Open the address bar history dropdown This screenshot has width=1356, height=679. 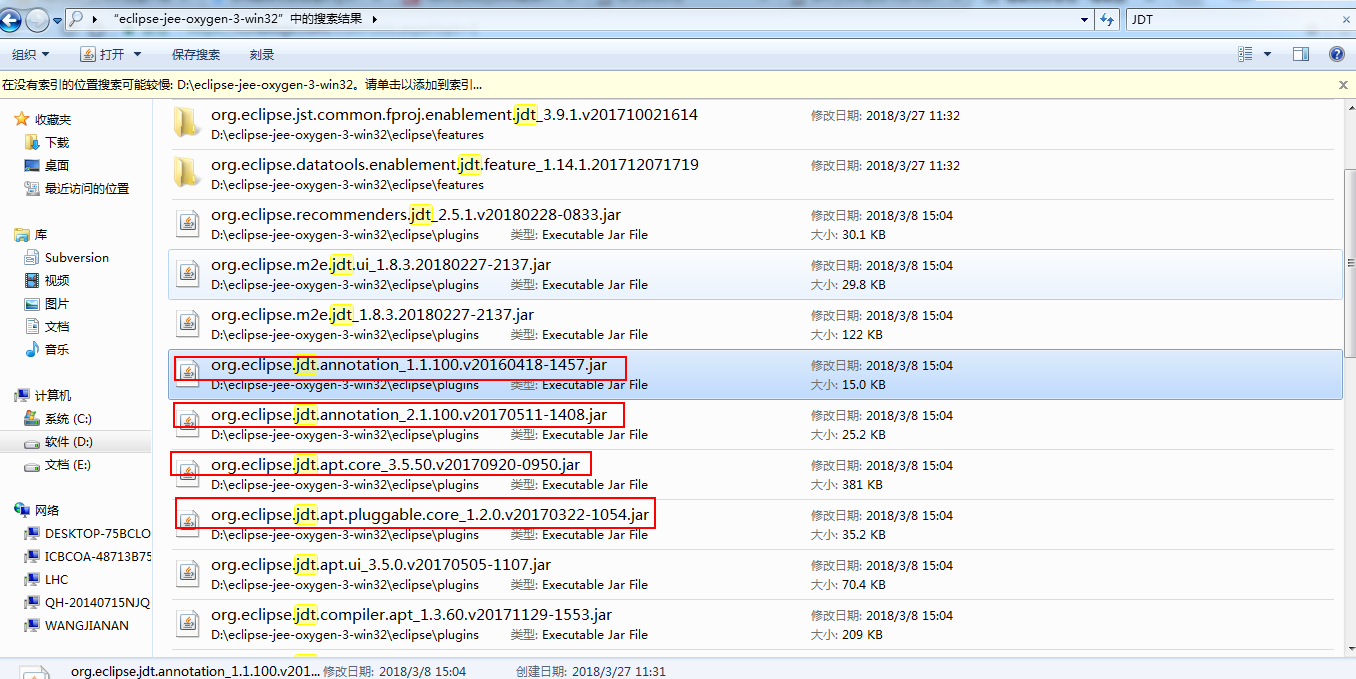click(1085, 19)
